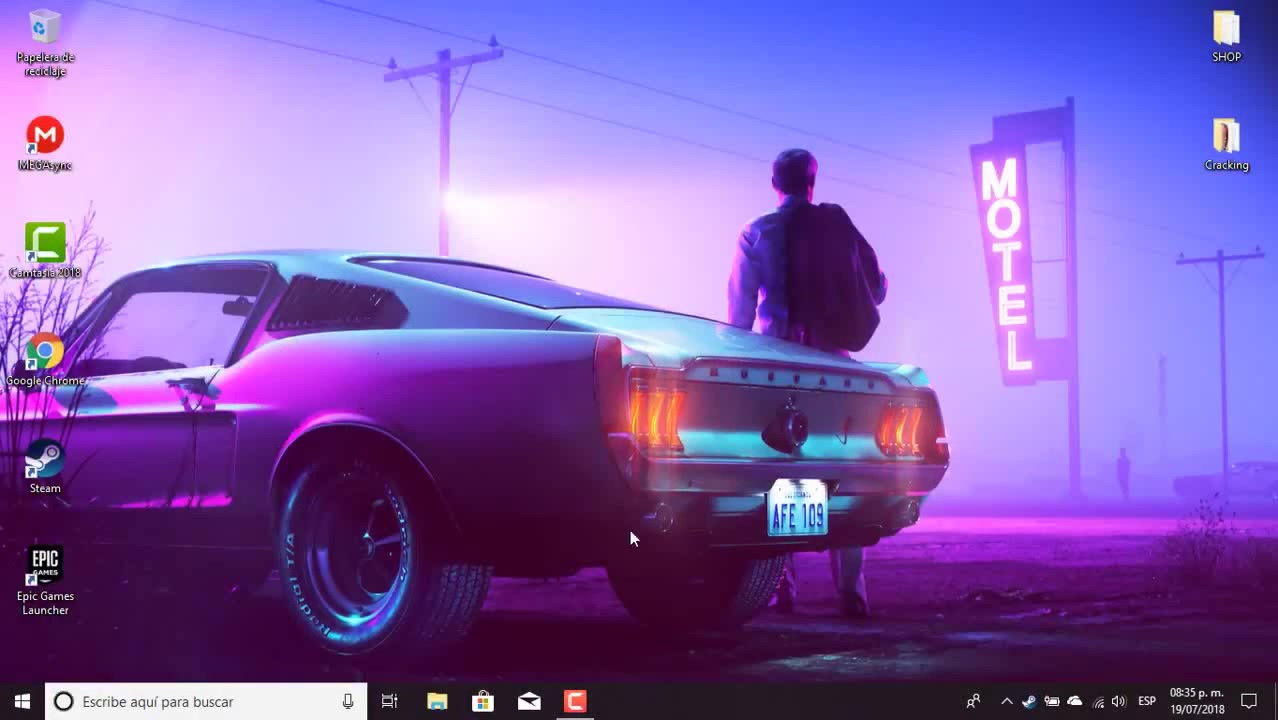Select the MEGAsync desktop shortcut
The image size is (1278, 720).
coord(45,143)
